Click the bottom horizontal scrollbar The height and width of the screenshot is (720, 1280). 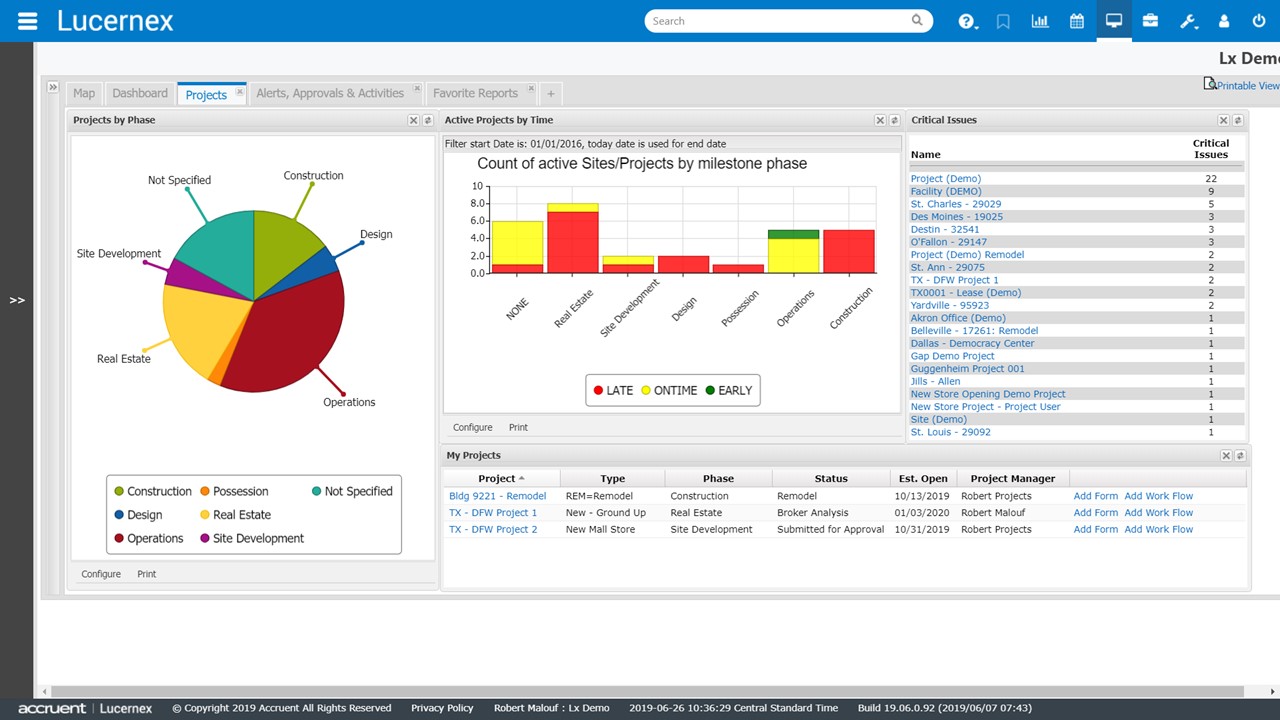click(645, 691)
